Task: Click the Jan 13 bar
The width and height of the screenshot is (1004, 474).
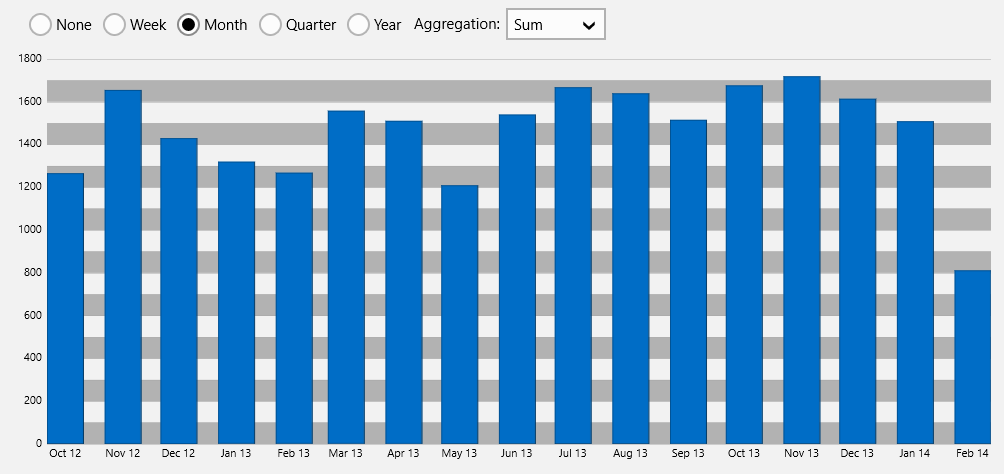Action: click(x=236, y=302)
